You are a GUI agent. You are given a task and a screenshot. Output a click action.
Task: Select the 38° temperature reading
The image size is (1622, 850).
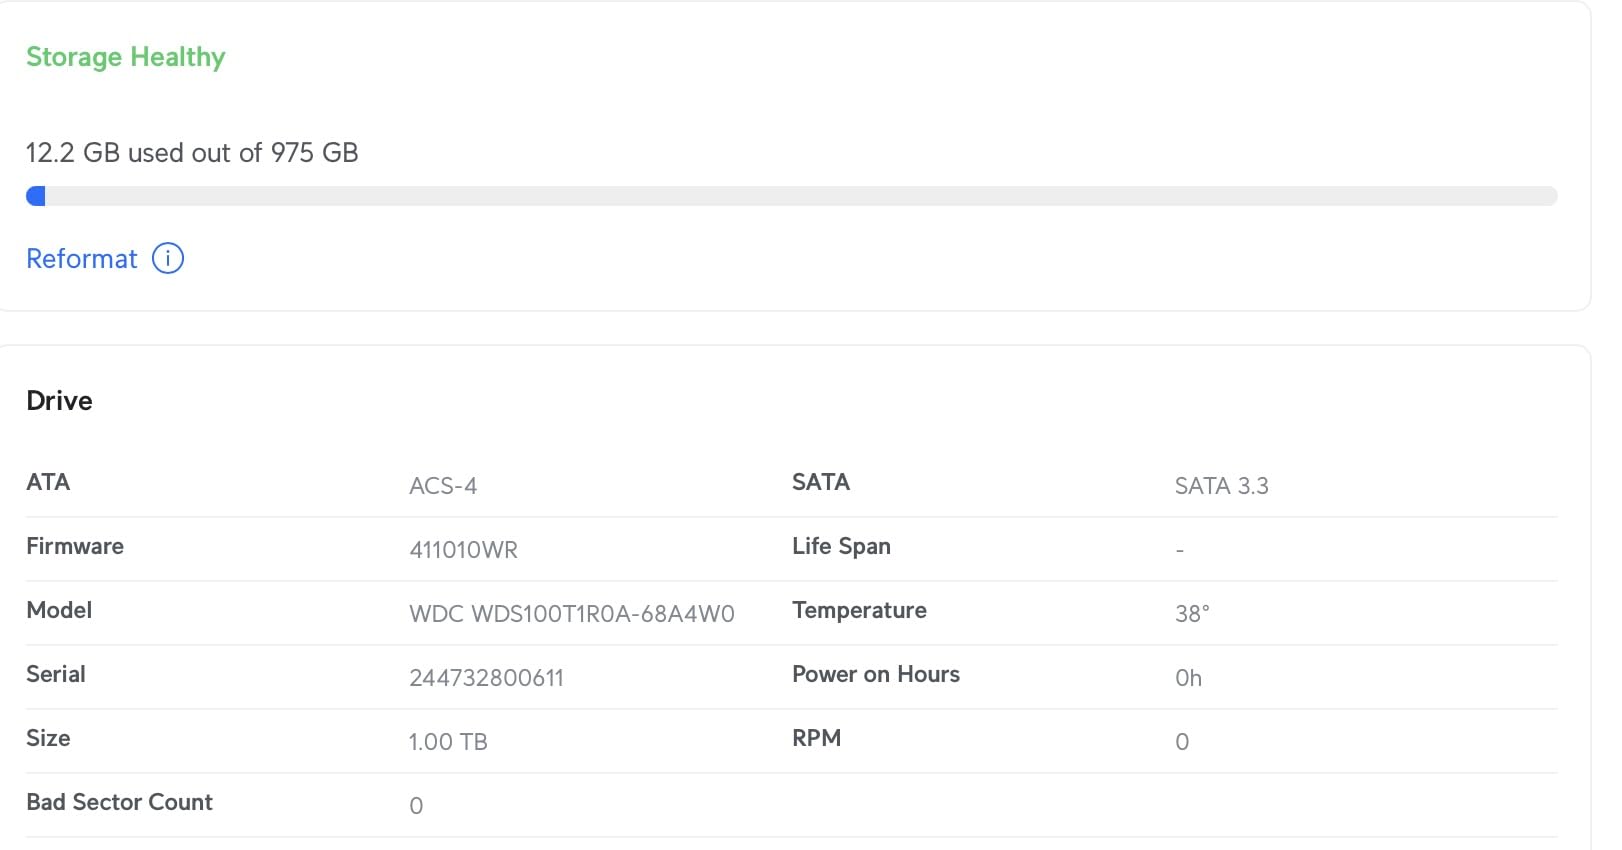coord(1192,614)
